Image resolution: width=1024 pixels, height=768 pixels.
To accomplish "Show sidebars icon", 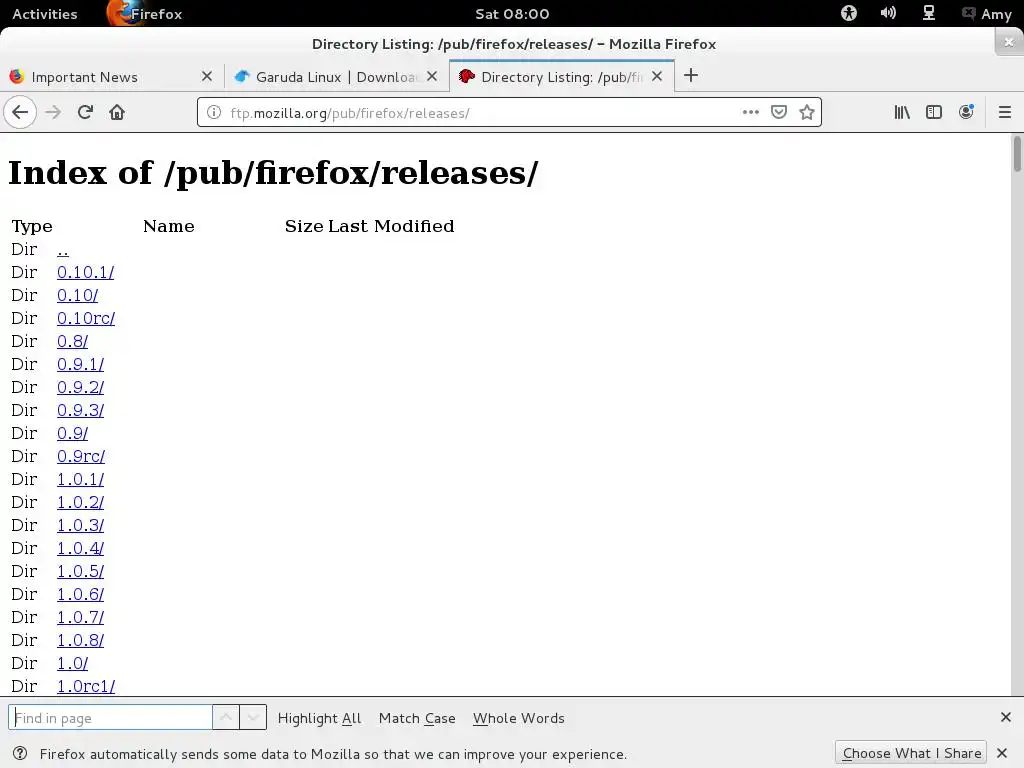I will point(934,112).
